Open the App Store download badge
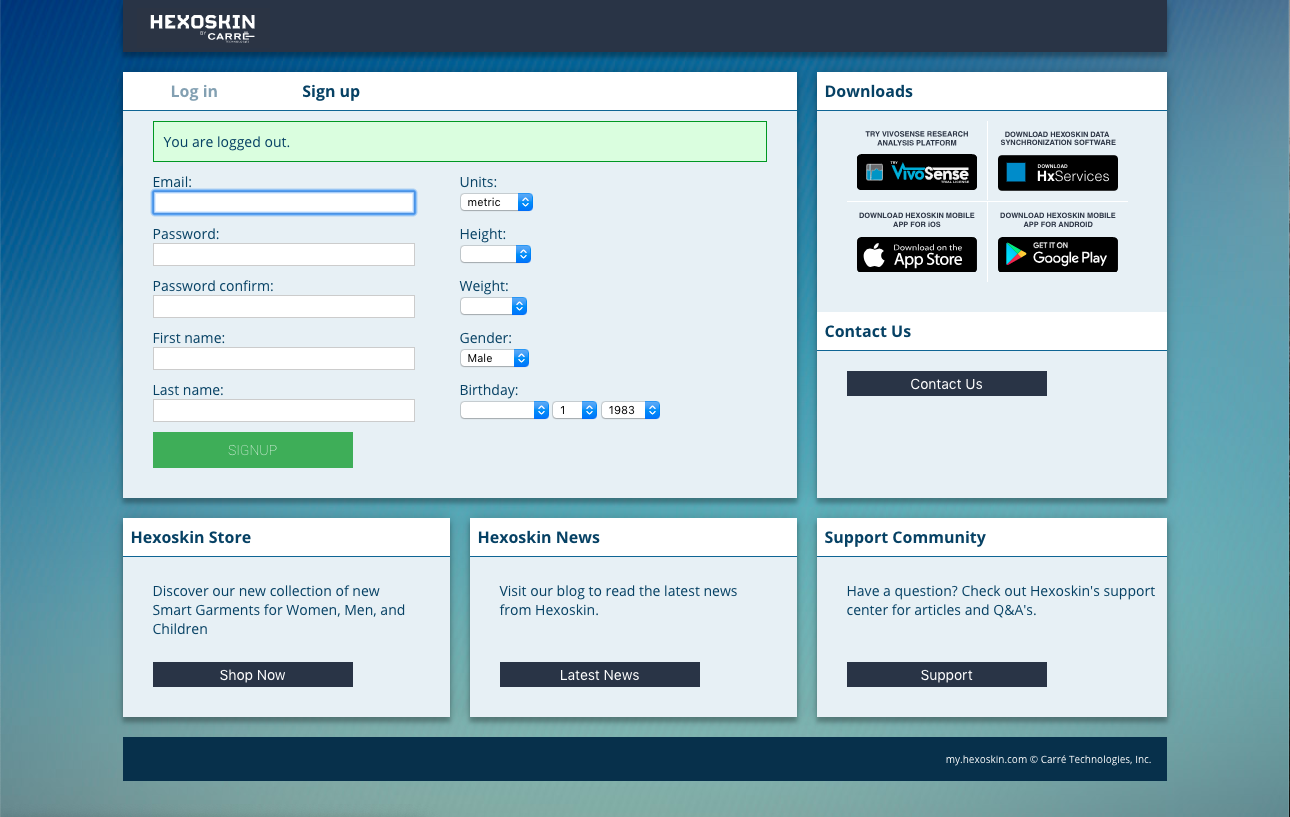Screen dimensions: 1290x817 coord(916,254)
